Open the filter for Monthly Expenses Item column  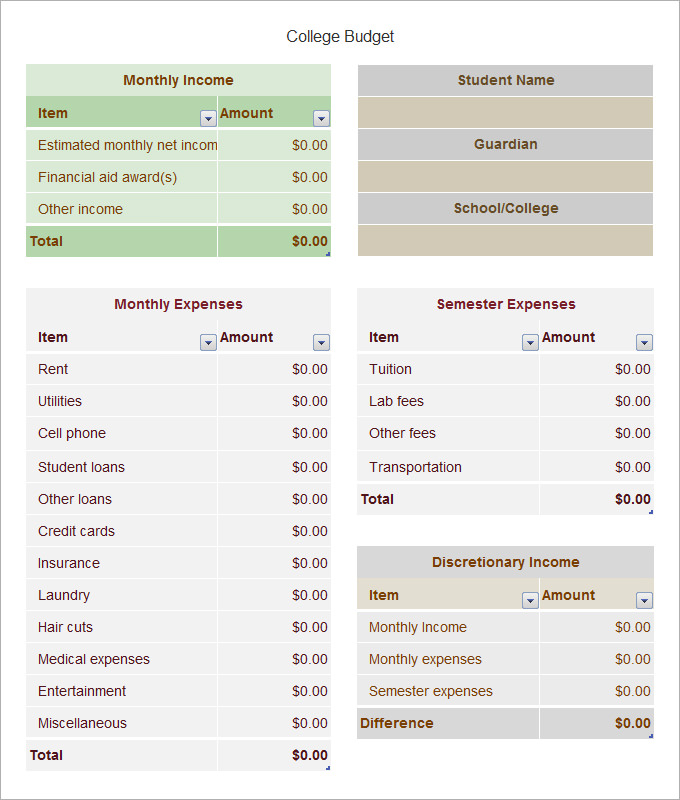(208, 341)
